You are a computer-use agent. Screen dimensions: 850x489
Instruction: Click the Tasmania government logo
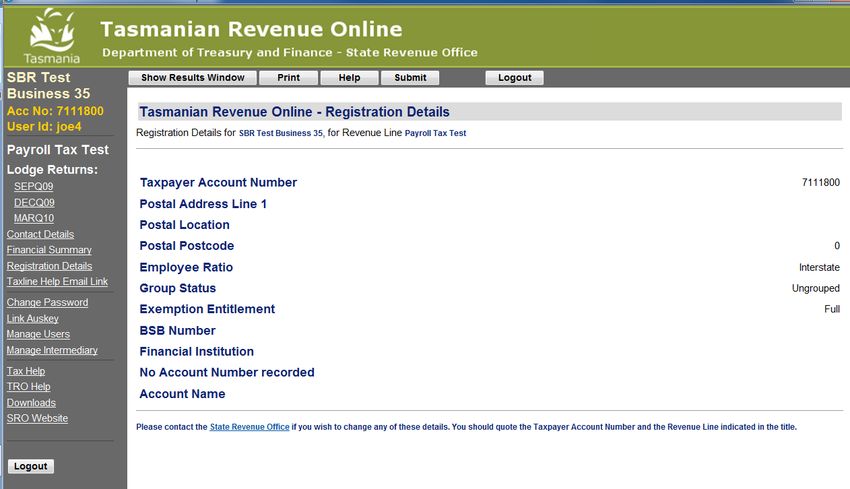point(52,36)
